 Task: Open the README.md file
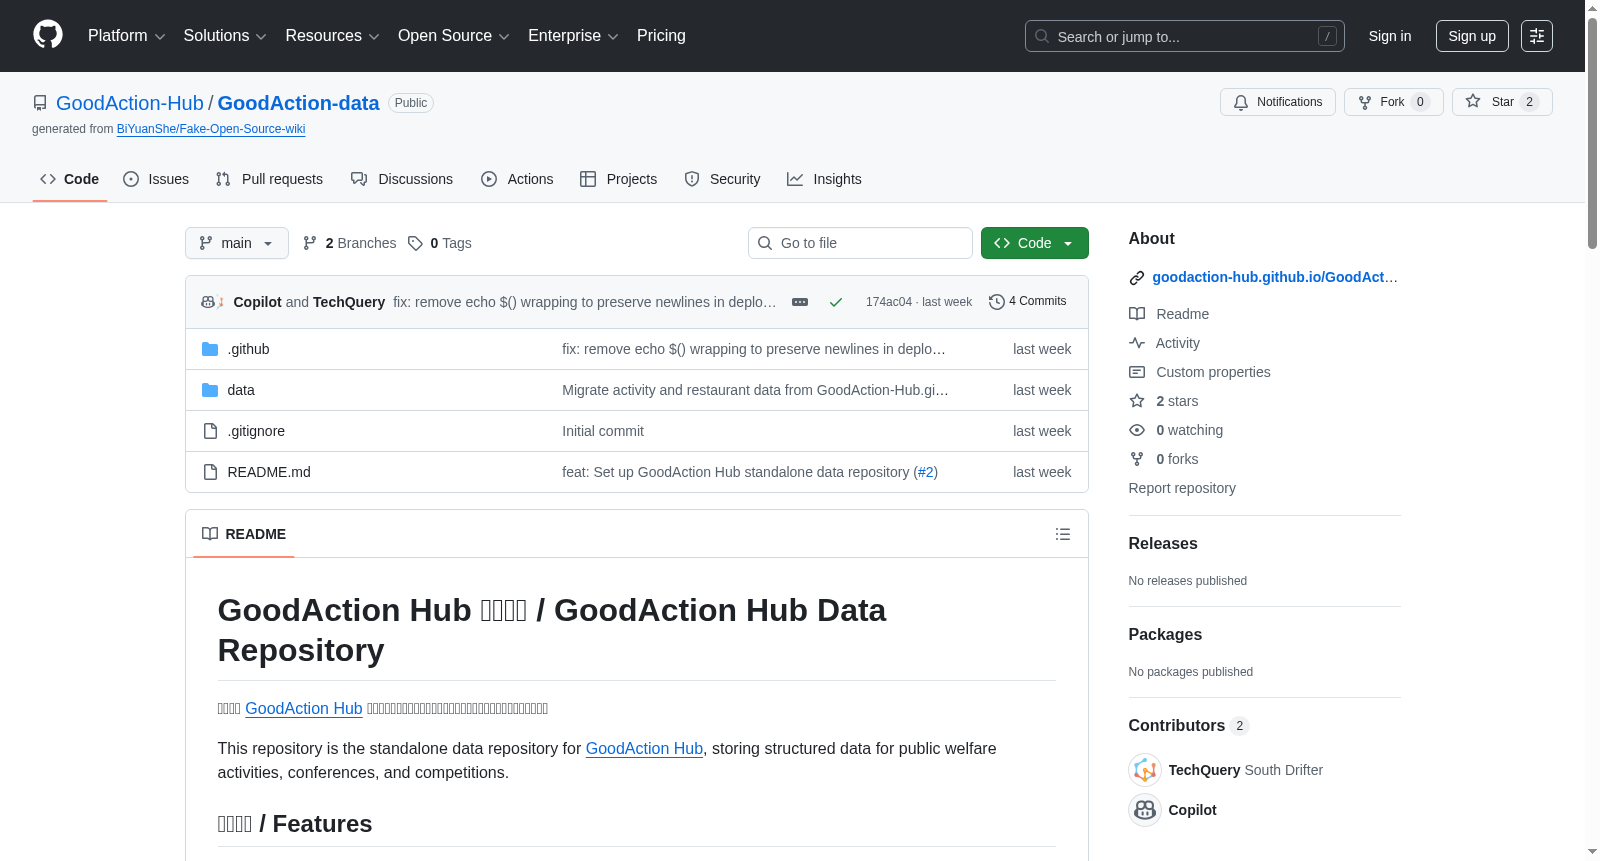click(x=269, y=472)
